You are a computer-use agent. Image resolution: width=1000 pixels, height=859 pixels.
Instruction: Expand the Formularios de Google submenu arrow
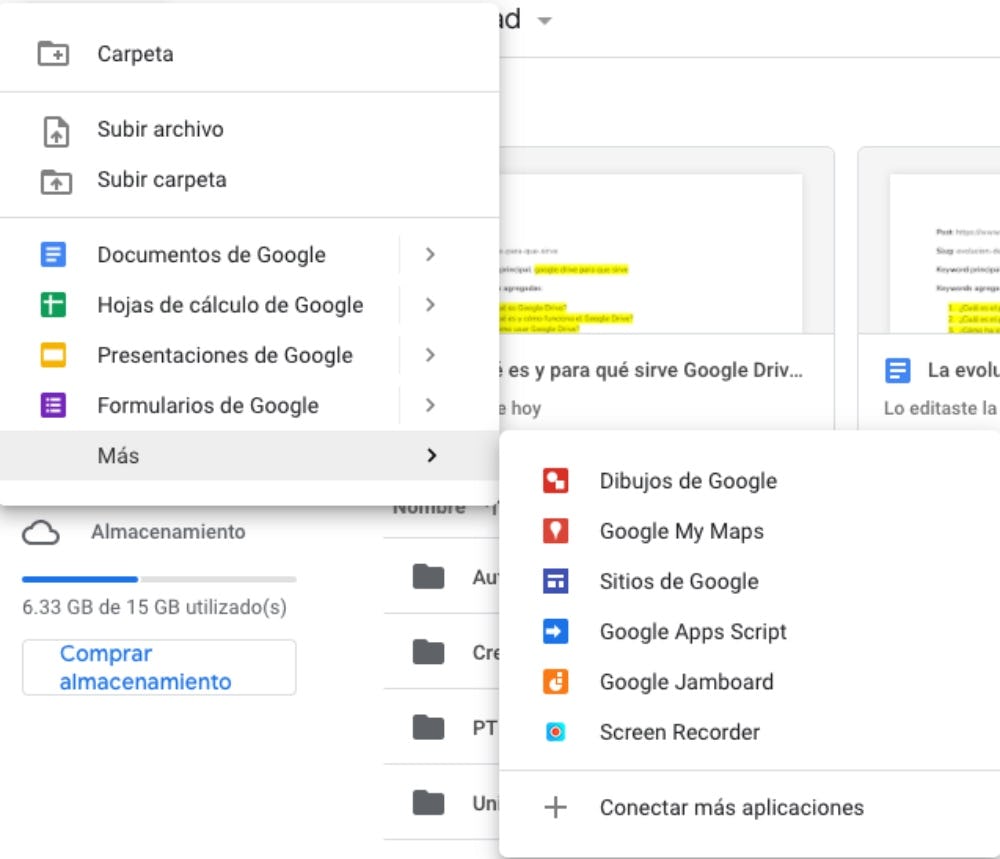430,405
